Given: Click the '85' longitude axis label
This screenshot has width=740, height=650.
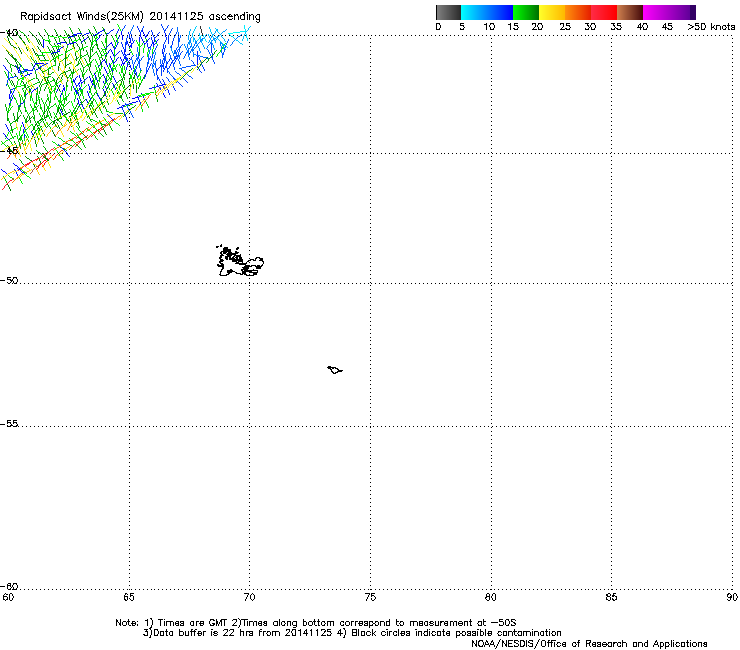Looking at the screenshot, I should click(611, 598).
